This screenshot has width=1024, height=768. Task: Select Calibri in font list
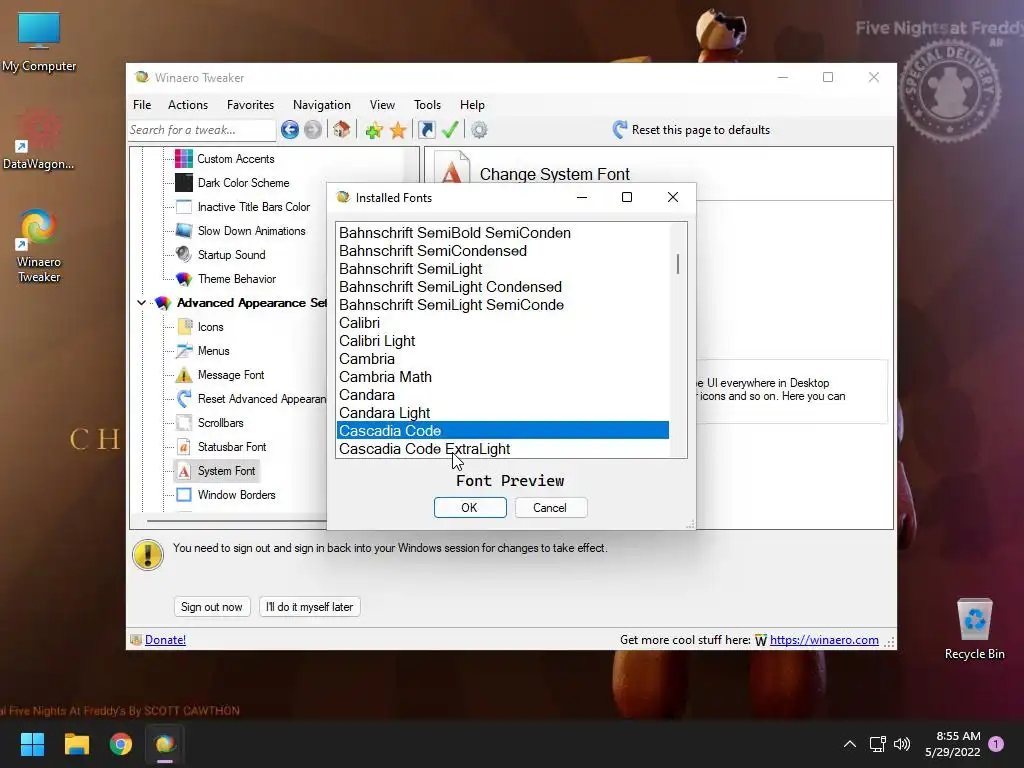pyautogui.click(x=502, y=323)
